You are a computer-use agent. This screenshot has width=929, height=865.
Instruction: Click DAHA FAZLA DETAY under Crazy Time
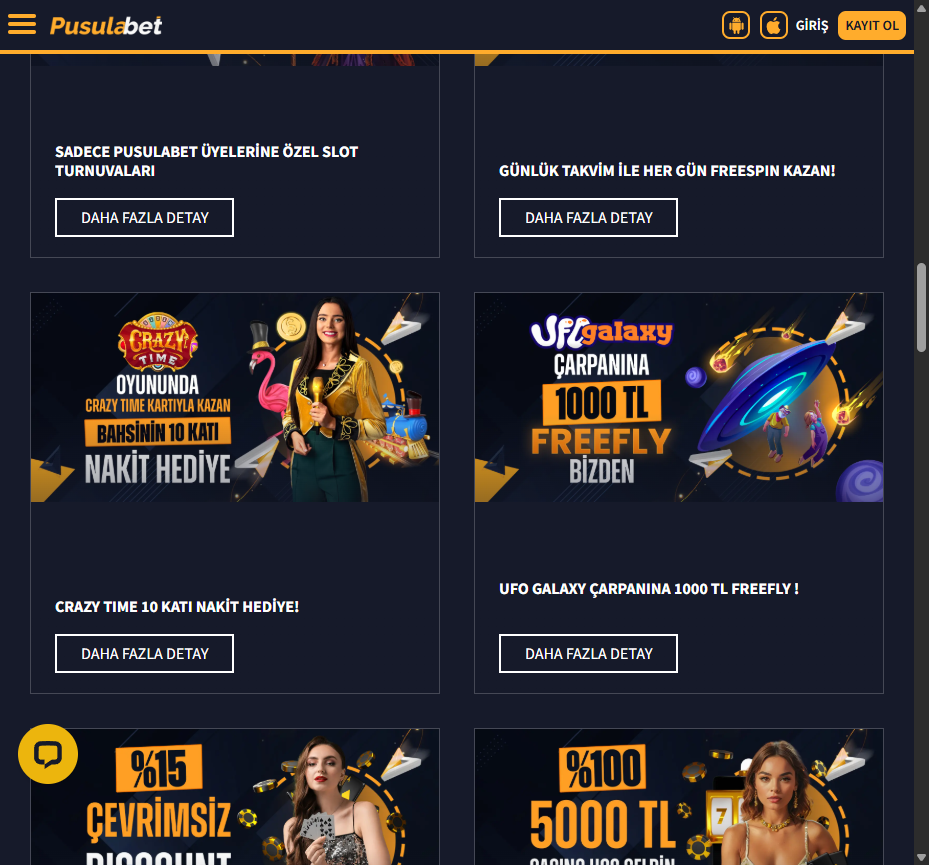pos(145,653)
